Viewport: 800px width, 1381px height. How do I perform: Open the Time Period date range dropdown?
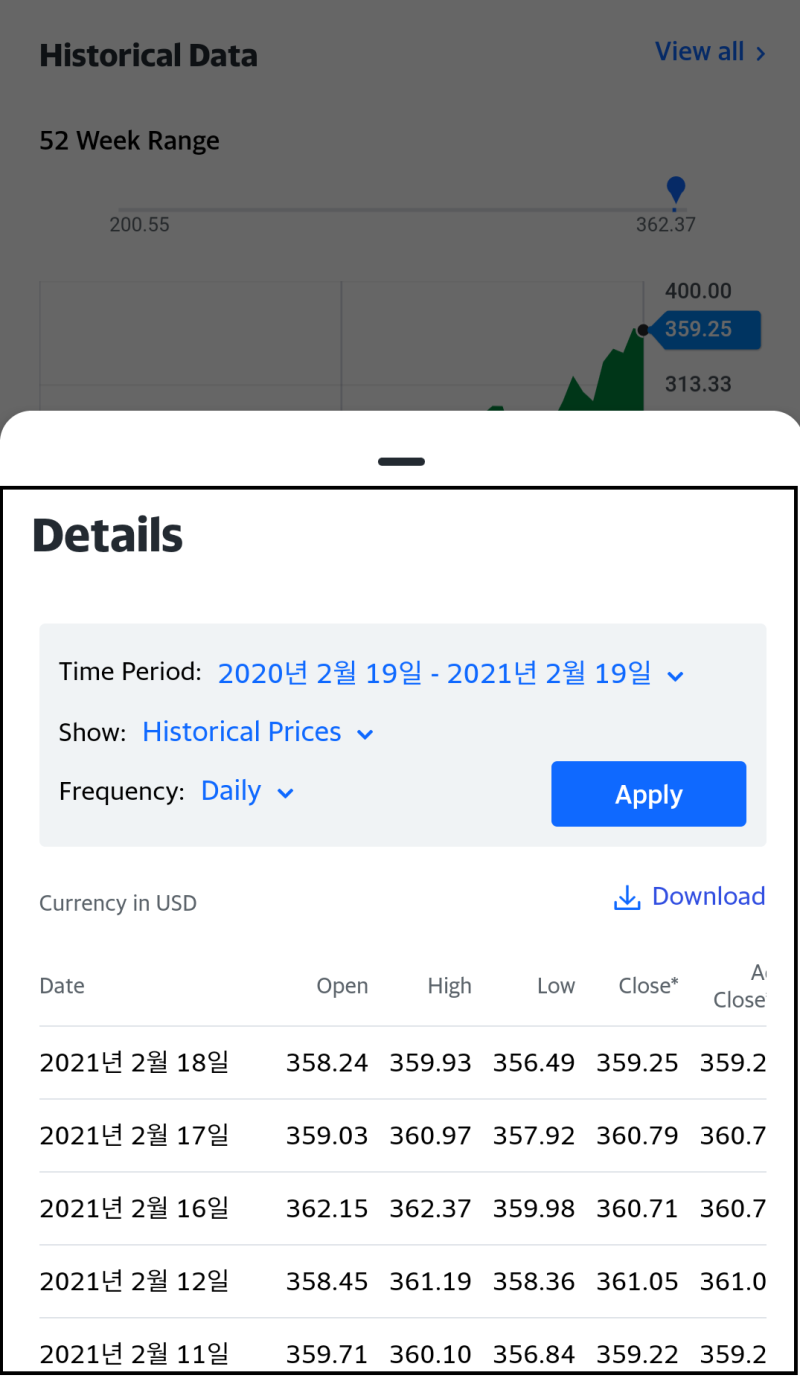pyautogui.click(x=434, y=674)
